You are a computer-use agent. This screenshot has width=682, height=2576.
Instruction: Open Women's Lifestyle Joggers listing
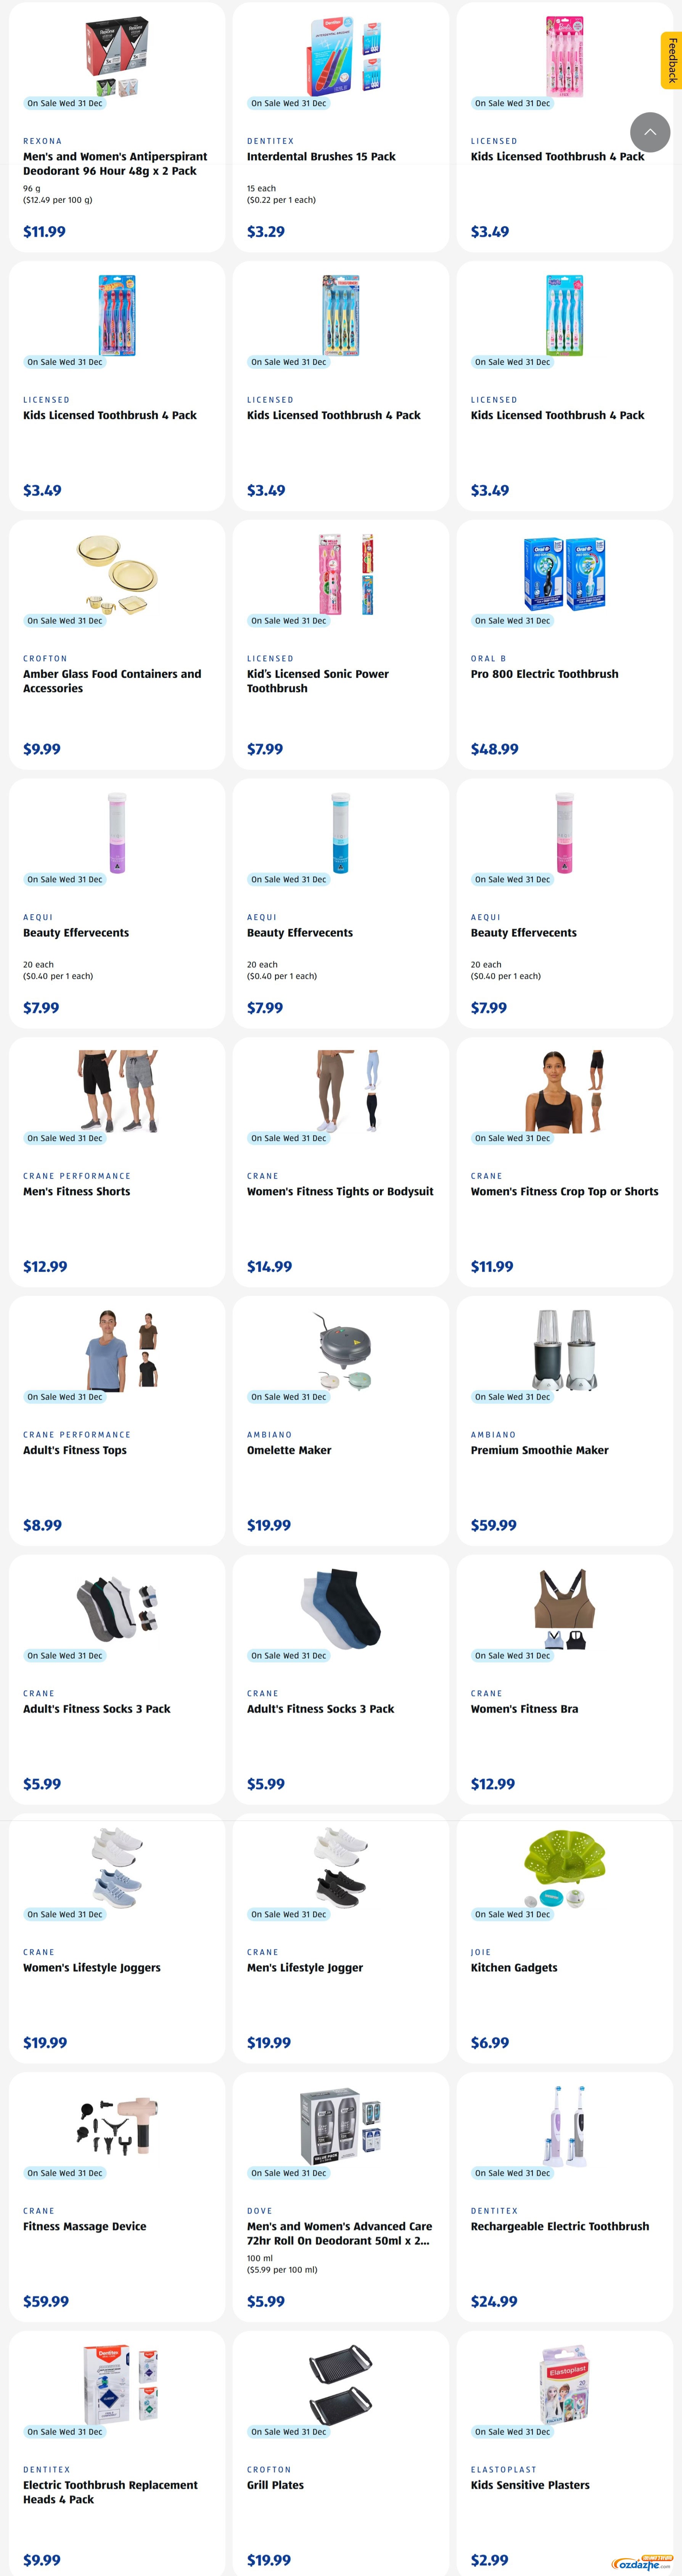[92, 1968]
